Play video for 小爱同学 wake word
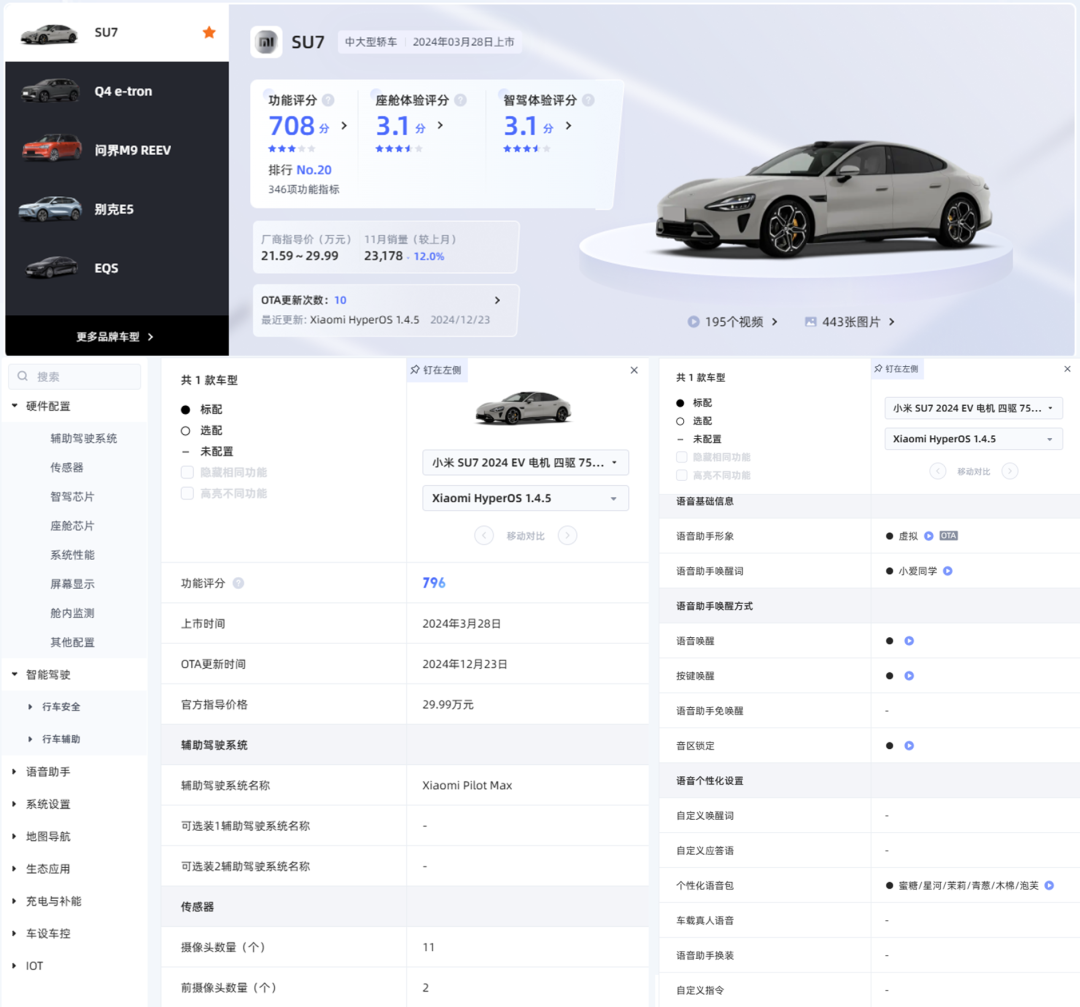 coord(948,571)
